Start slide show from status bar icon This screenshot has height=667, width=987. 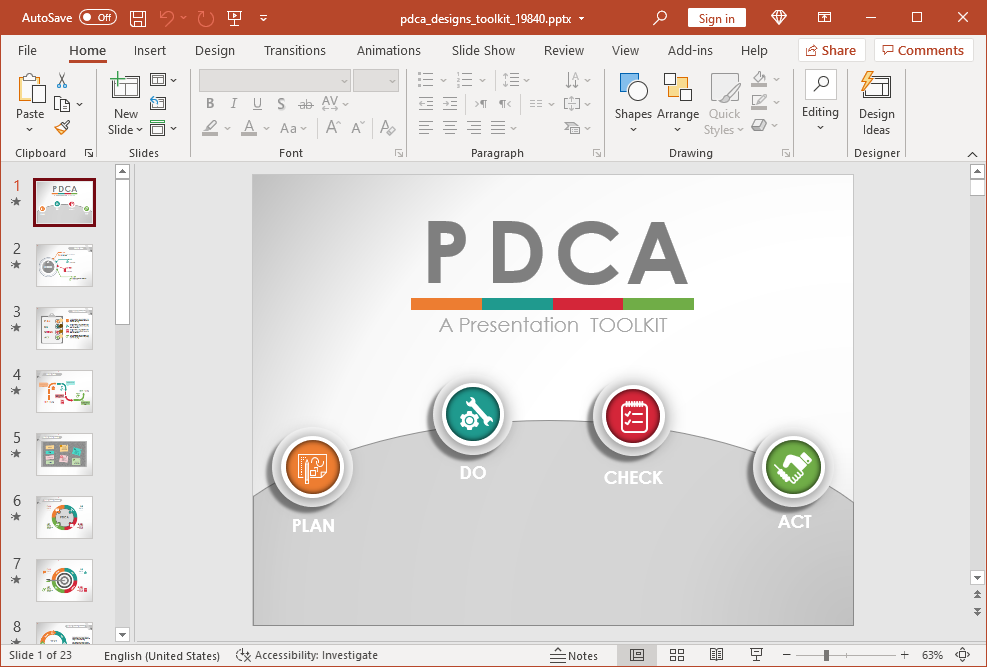(757, 655)
